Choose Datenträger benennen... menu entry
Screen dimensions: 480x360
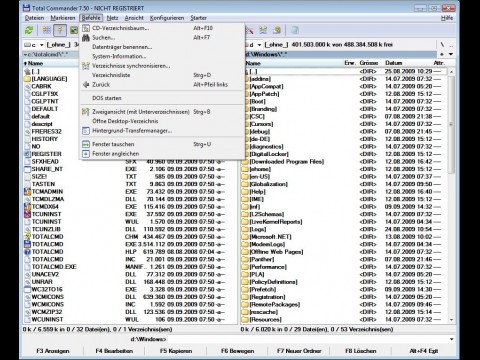point(162,47)
